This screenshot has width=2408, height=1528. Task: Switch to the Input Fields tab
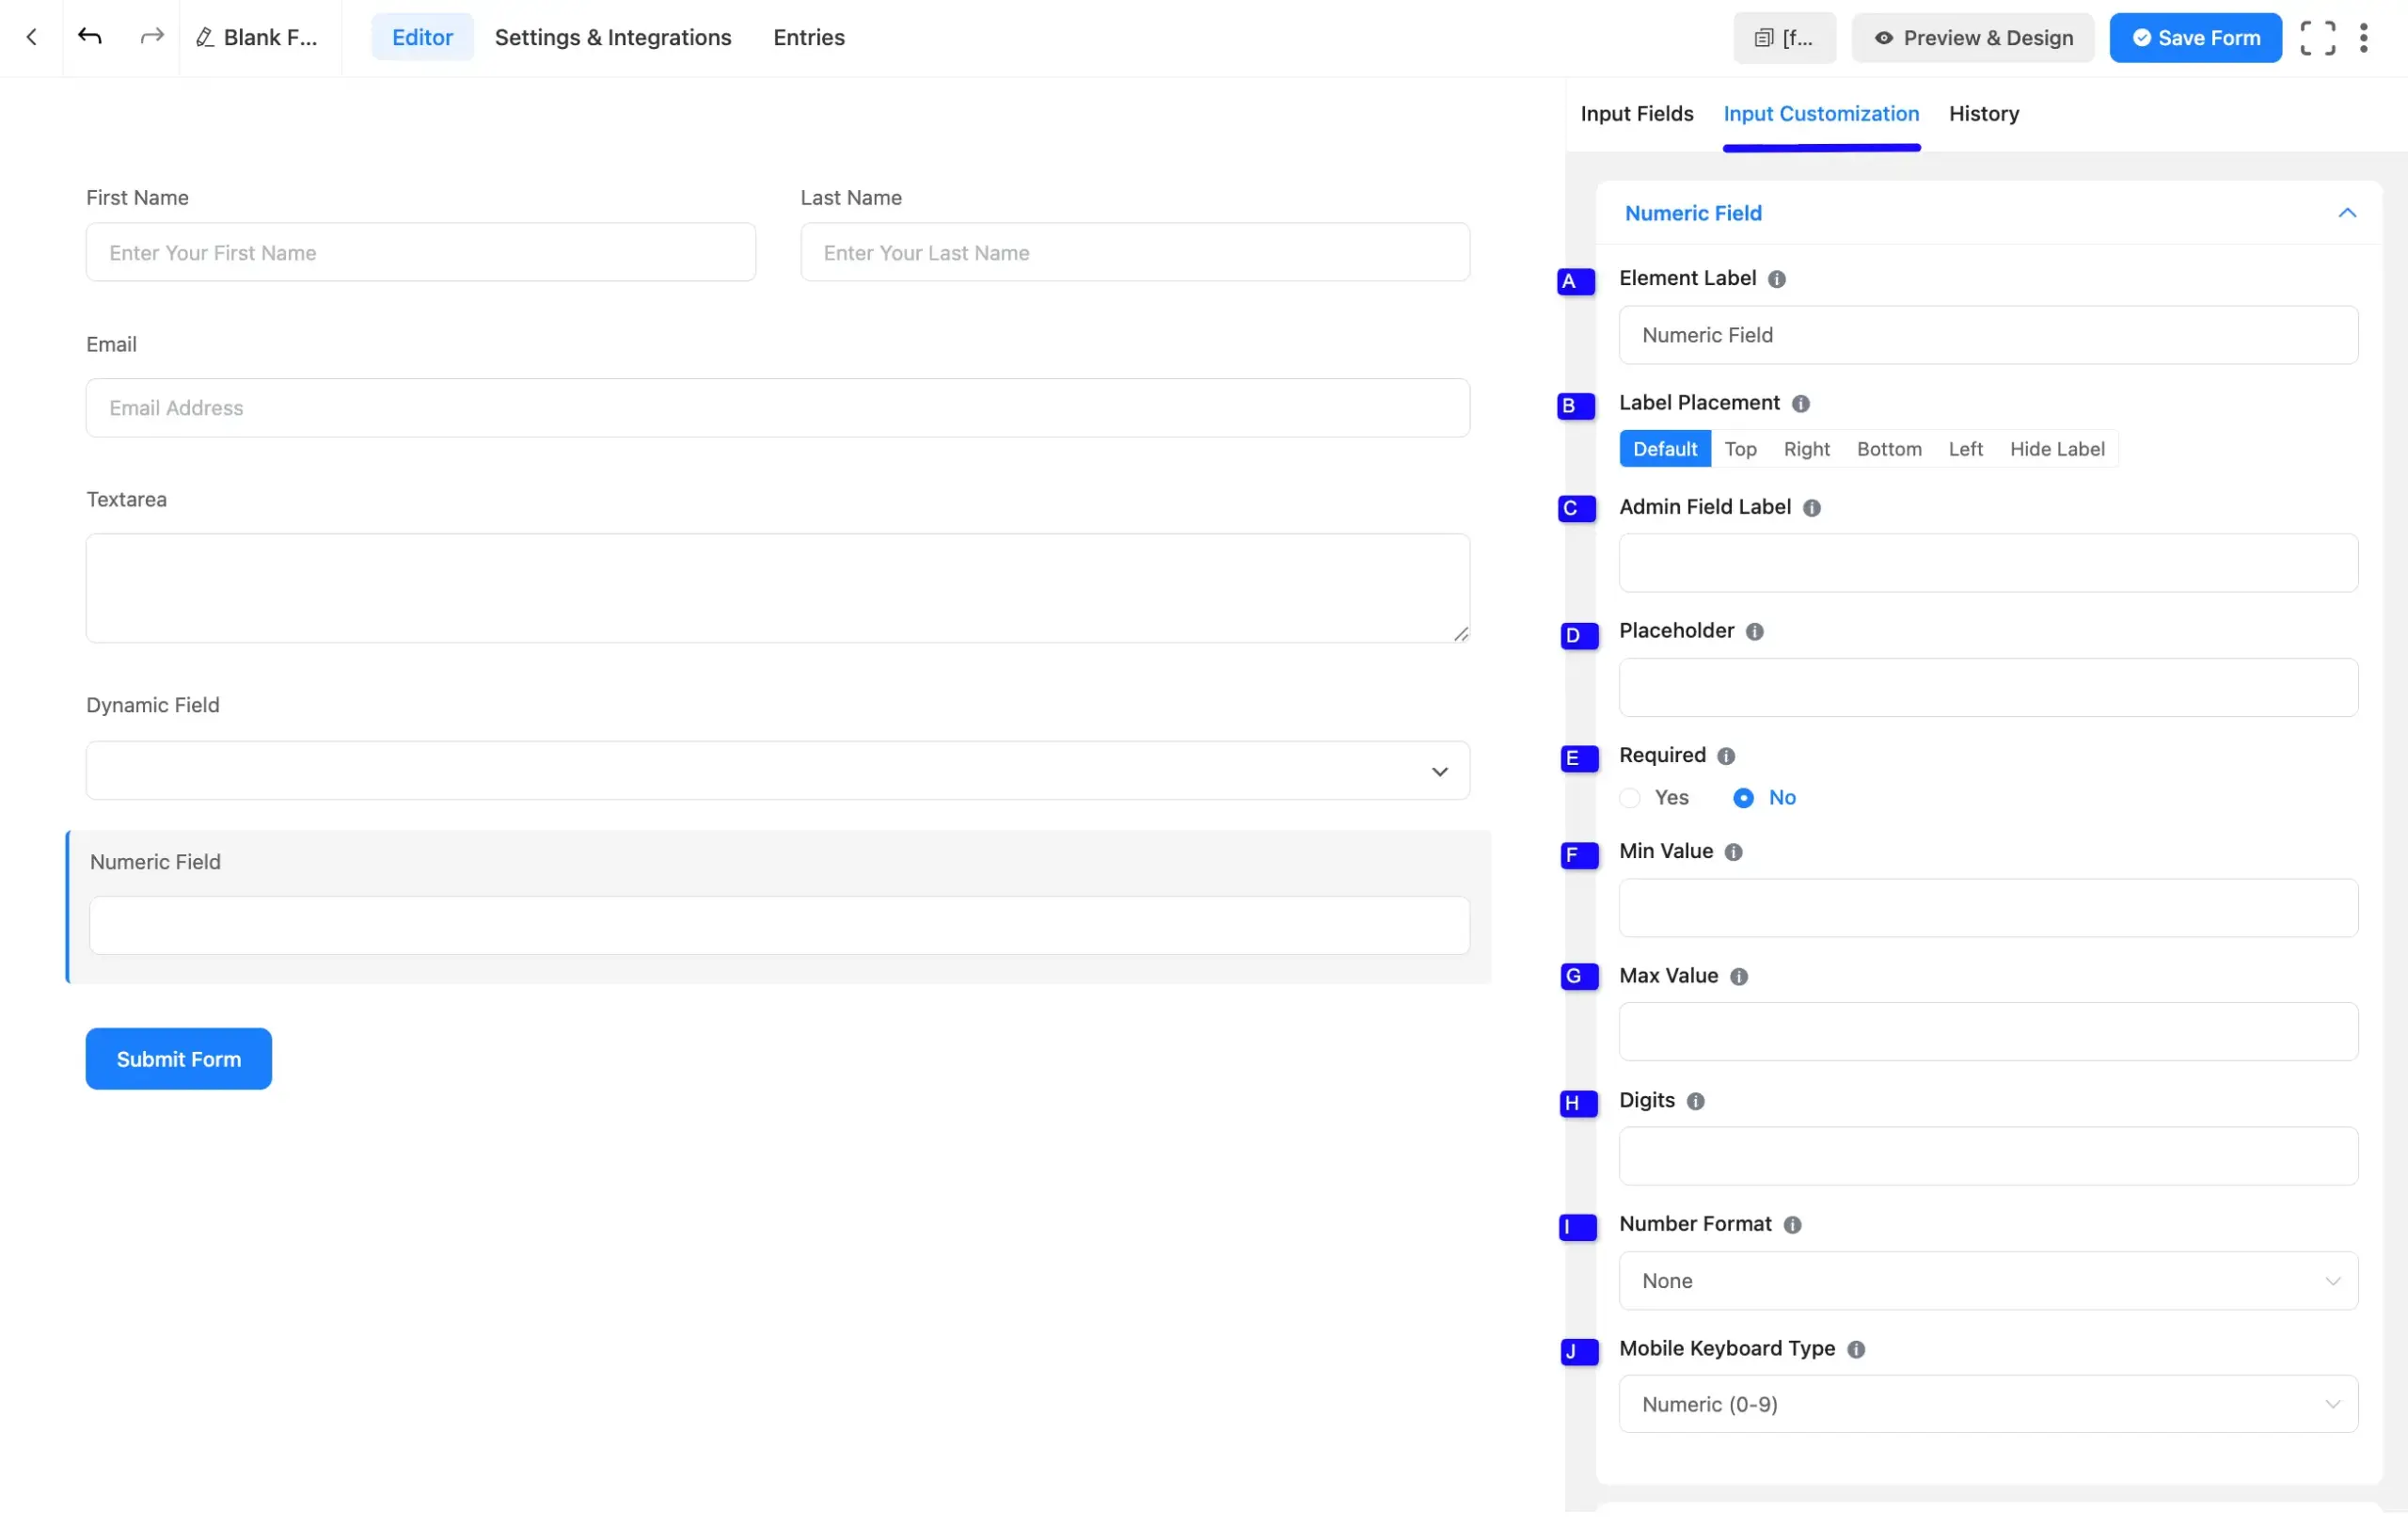point(1636,114)
